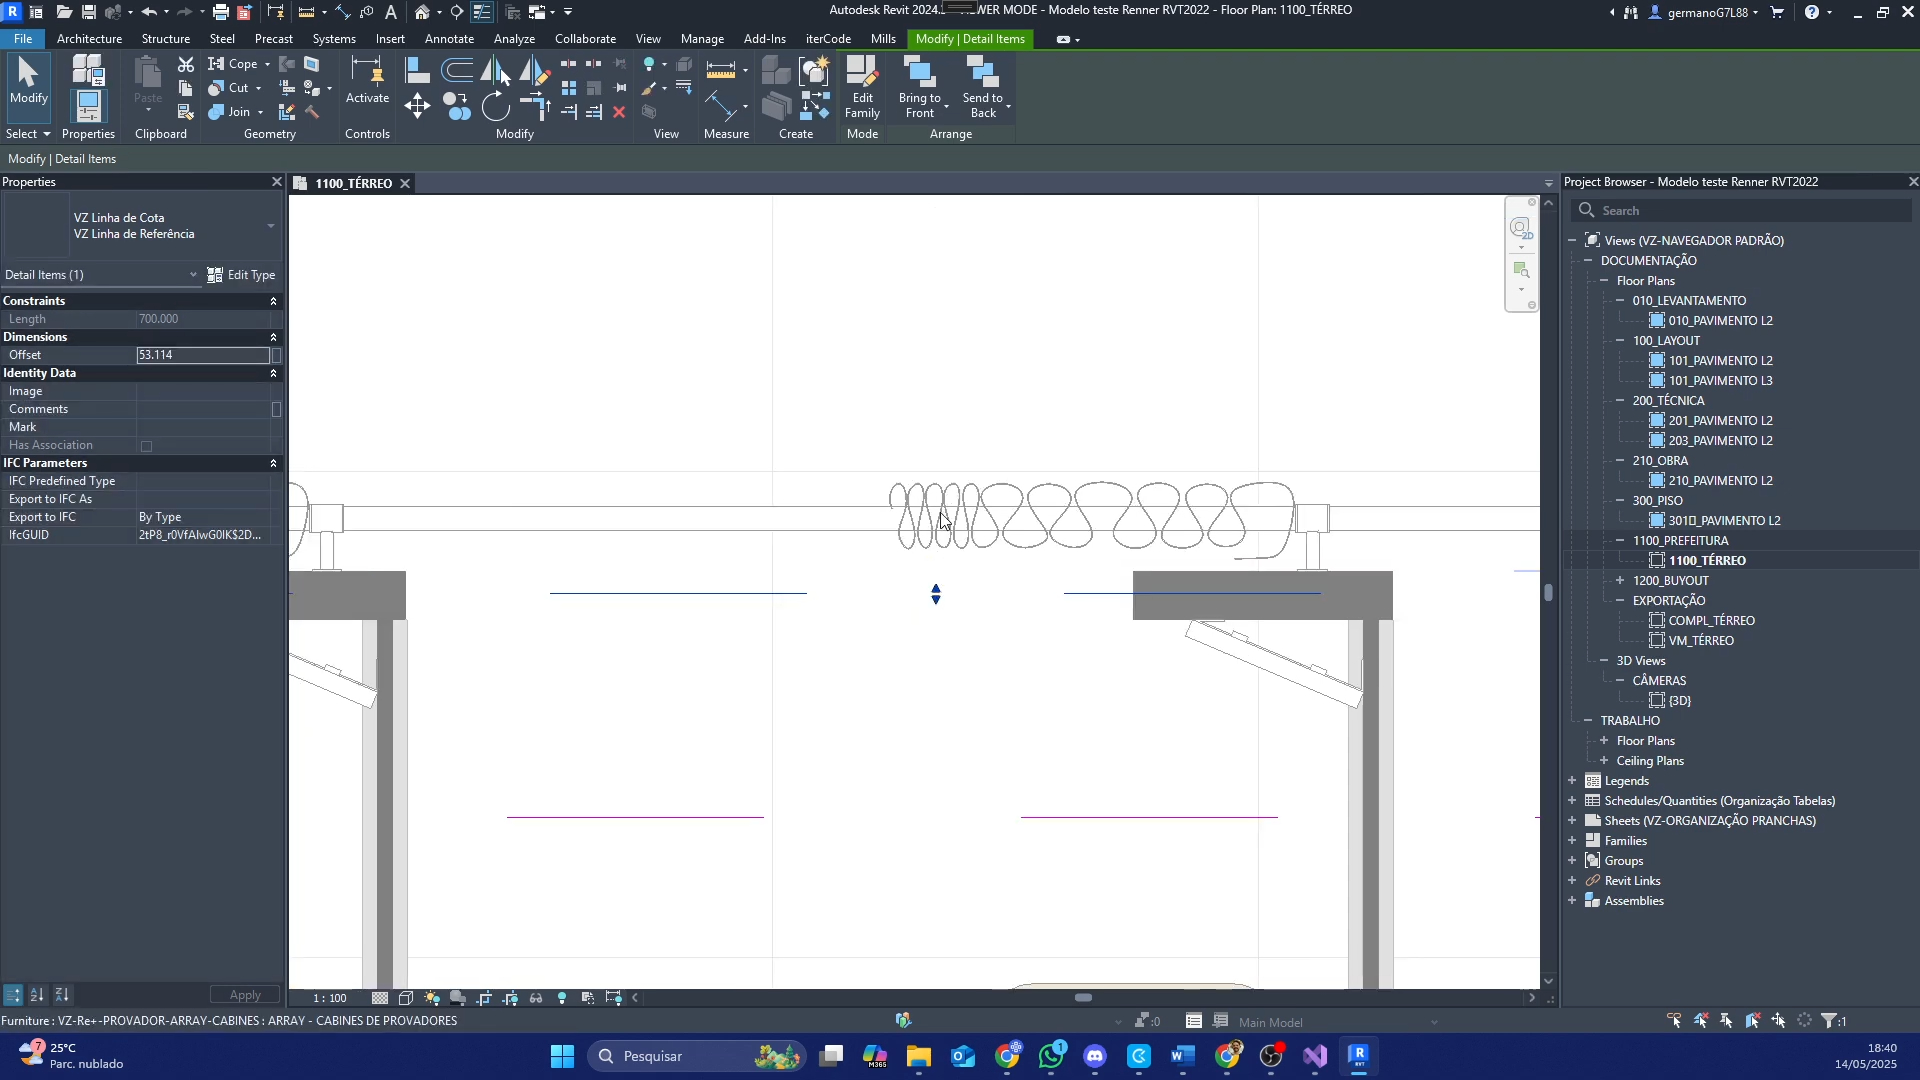Image resolution: width=1920 pixels, height=1080 pixels.
Task: Toggle Select Pinned Elements in status bar
Action: pyautogui.click(x=1727, y=1021)
